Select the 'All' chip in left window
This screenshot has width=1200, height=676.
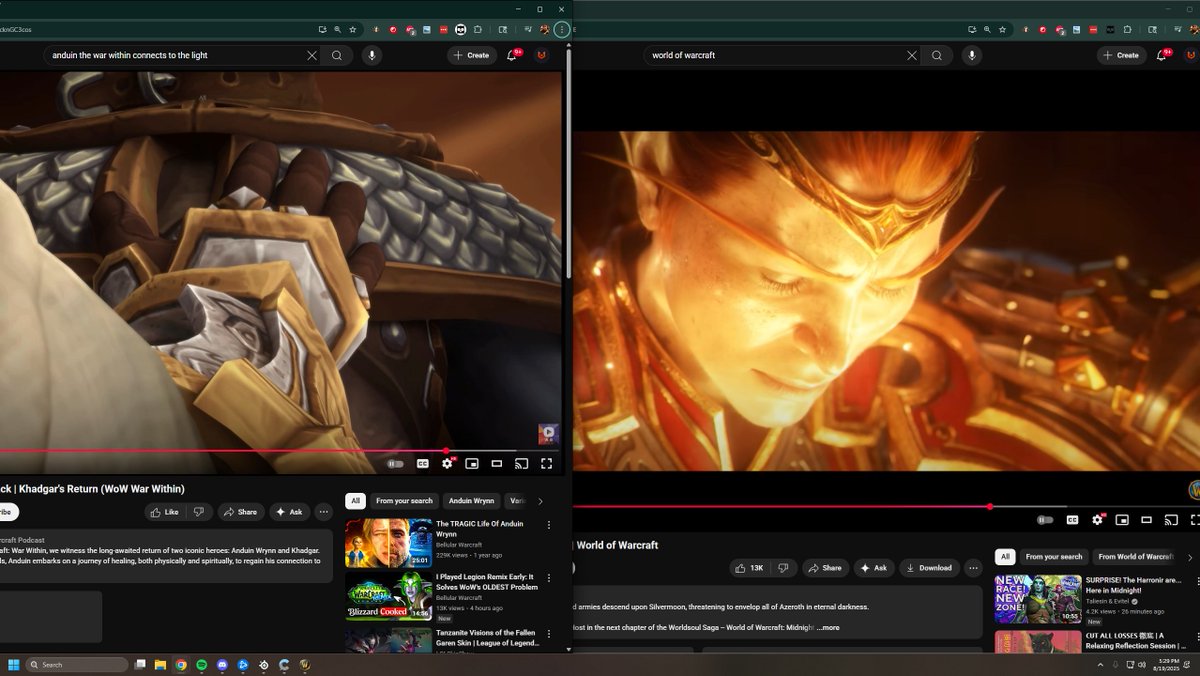[355, 501]
